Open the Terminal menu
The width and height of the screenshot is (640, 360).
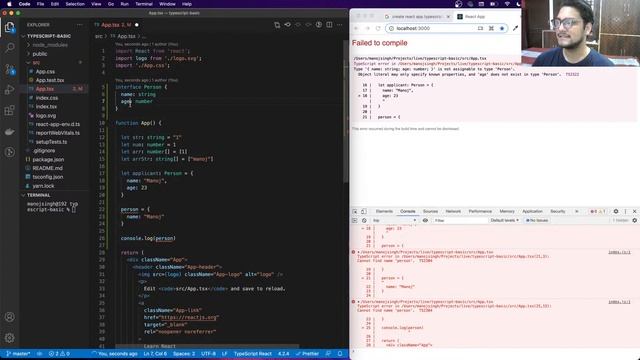coord(144,4)
